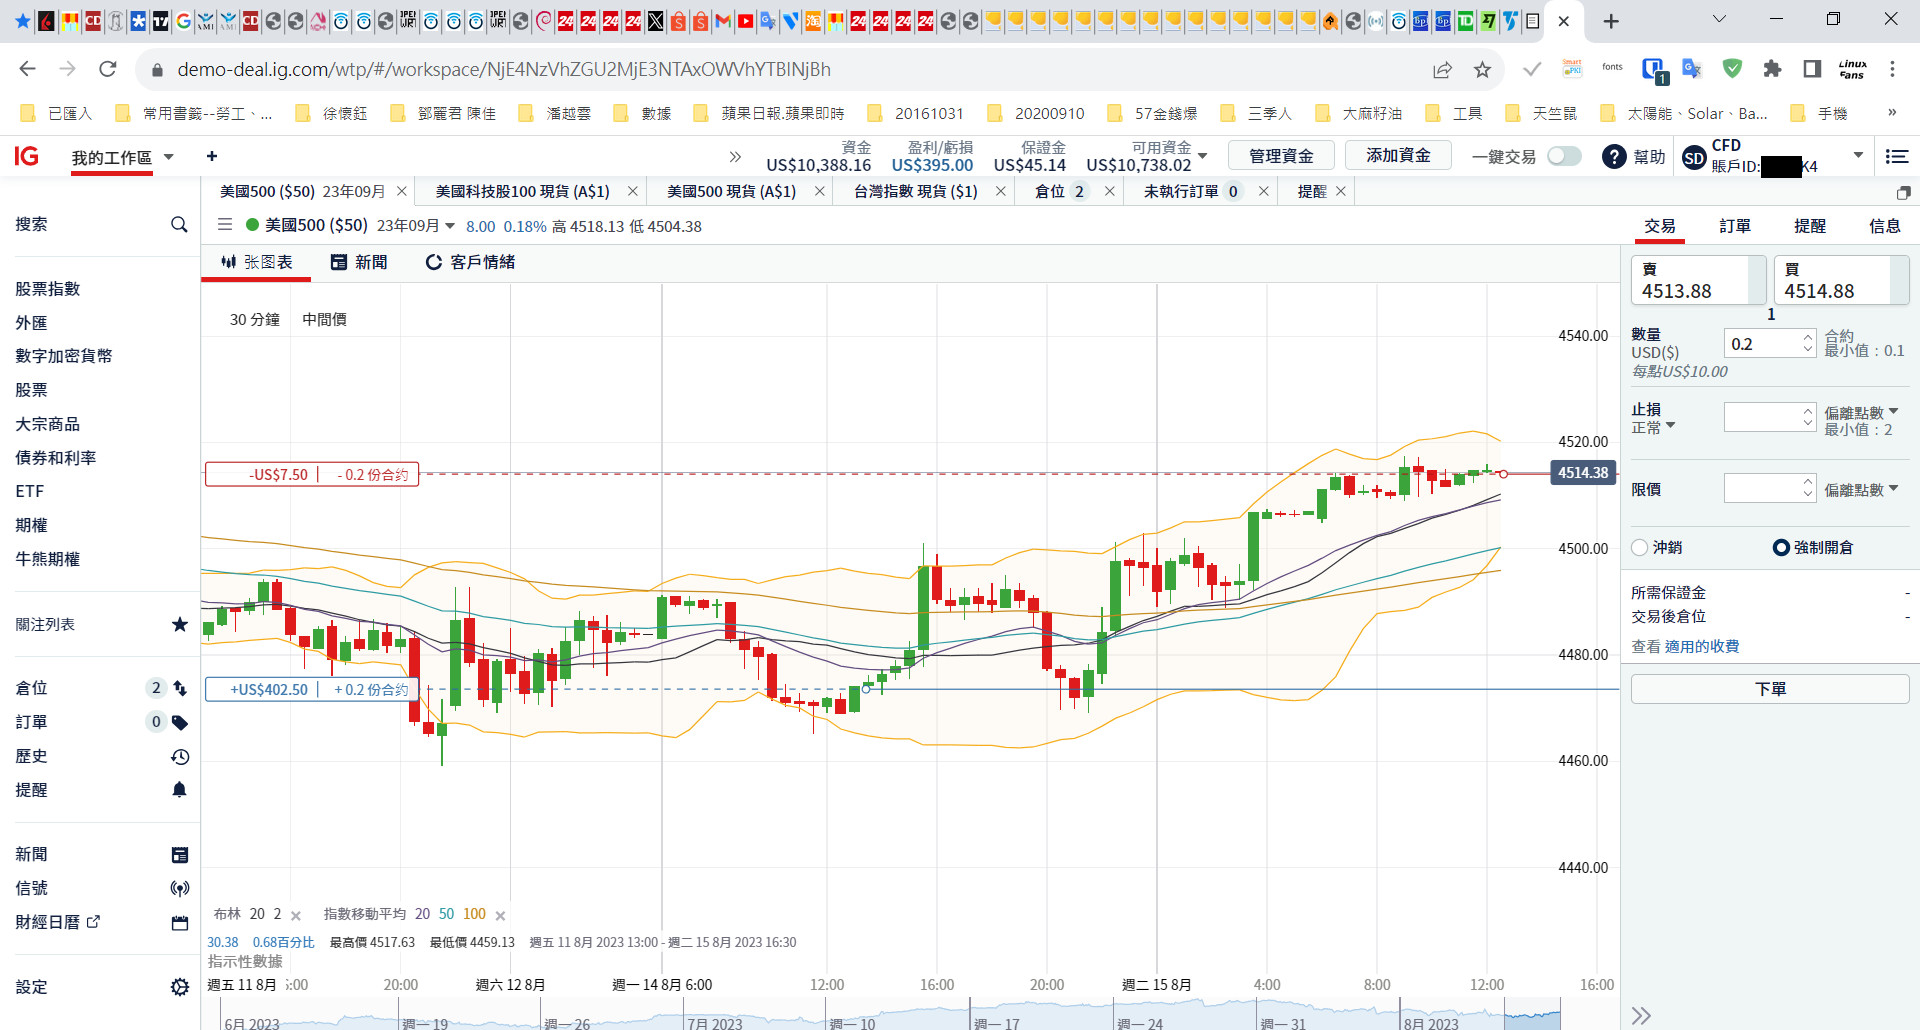Click the stop level input field
1920x1030 pixels.
(1763, 417)
